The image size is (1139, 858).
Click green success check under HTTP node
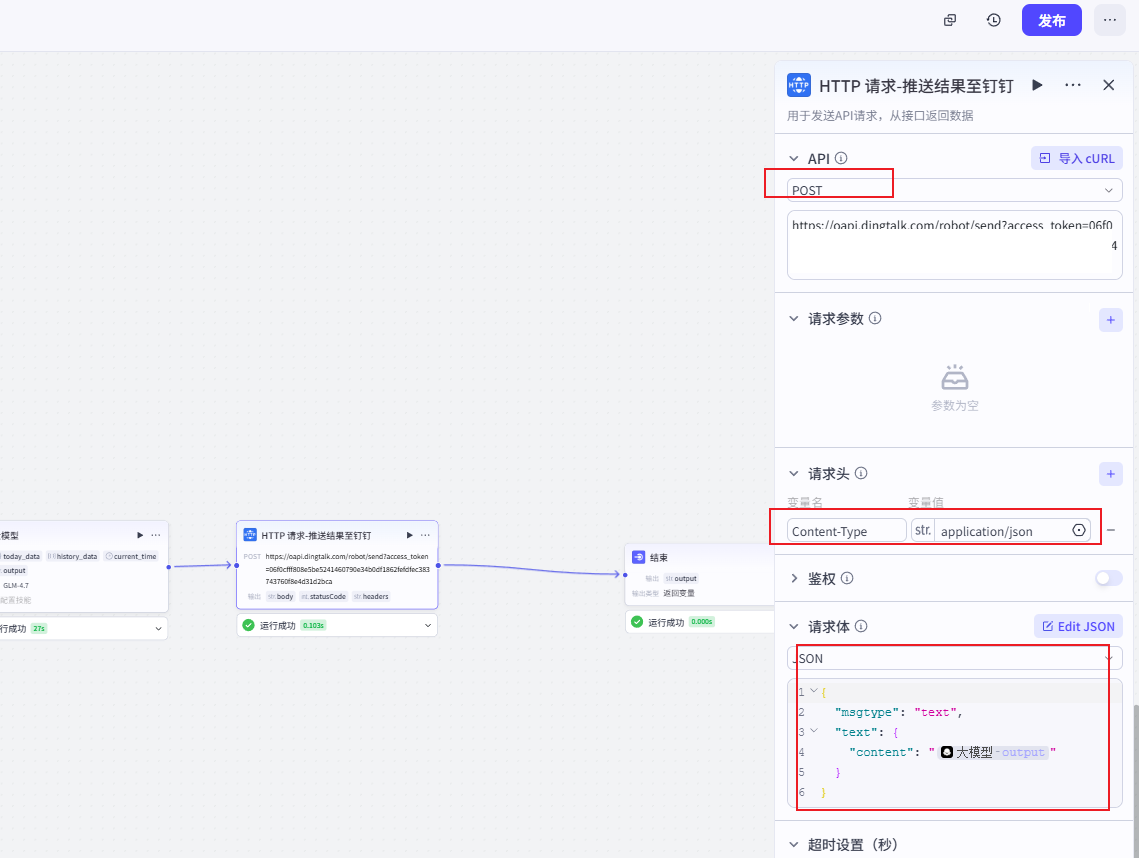[x=248, y=625]
